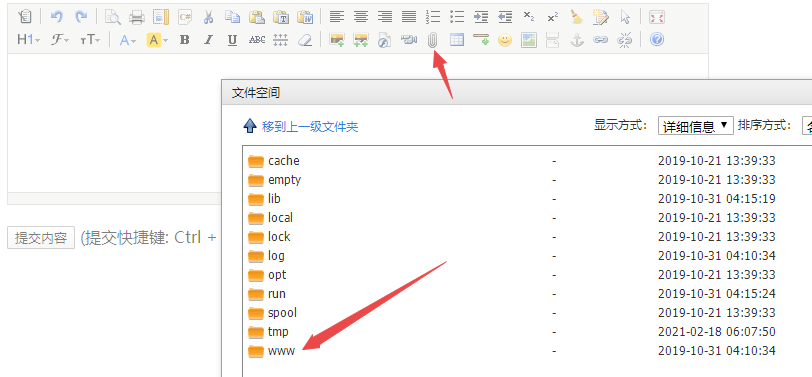Open the batch image upload tool

click(361, 40)
